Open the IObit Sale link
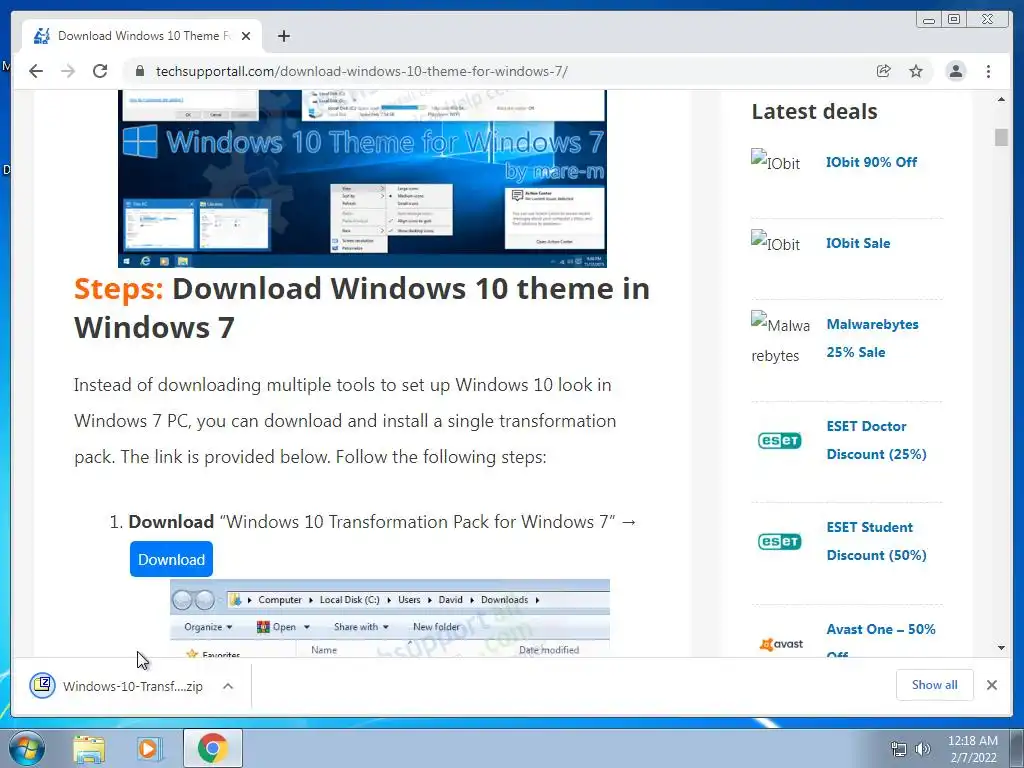Image resolution: width=1024 pixels, height=768 pixels. [857, 243]
